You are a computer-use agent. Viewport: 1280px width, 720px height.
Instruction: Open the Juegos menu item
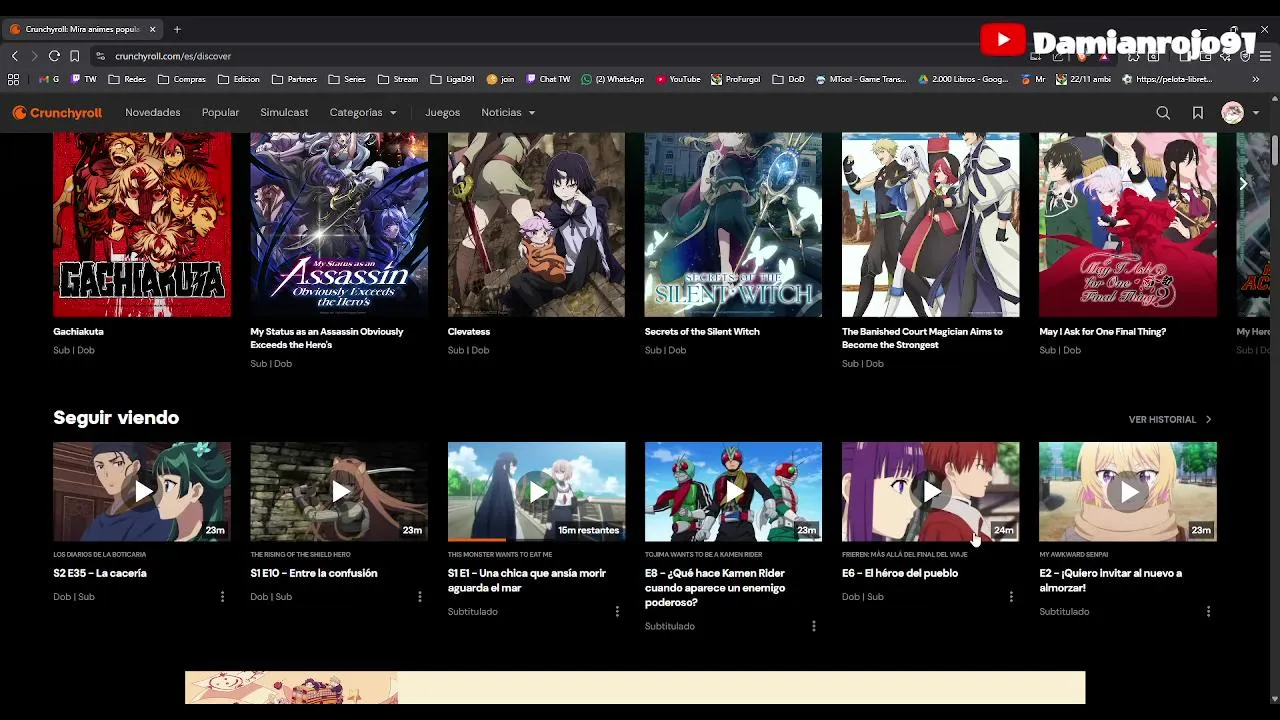tap(442, 113)
